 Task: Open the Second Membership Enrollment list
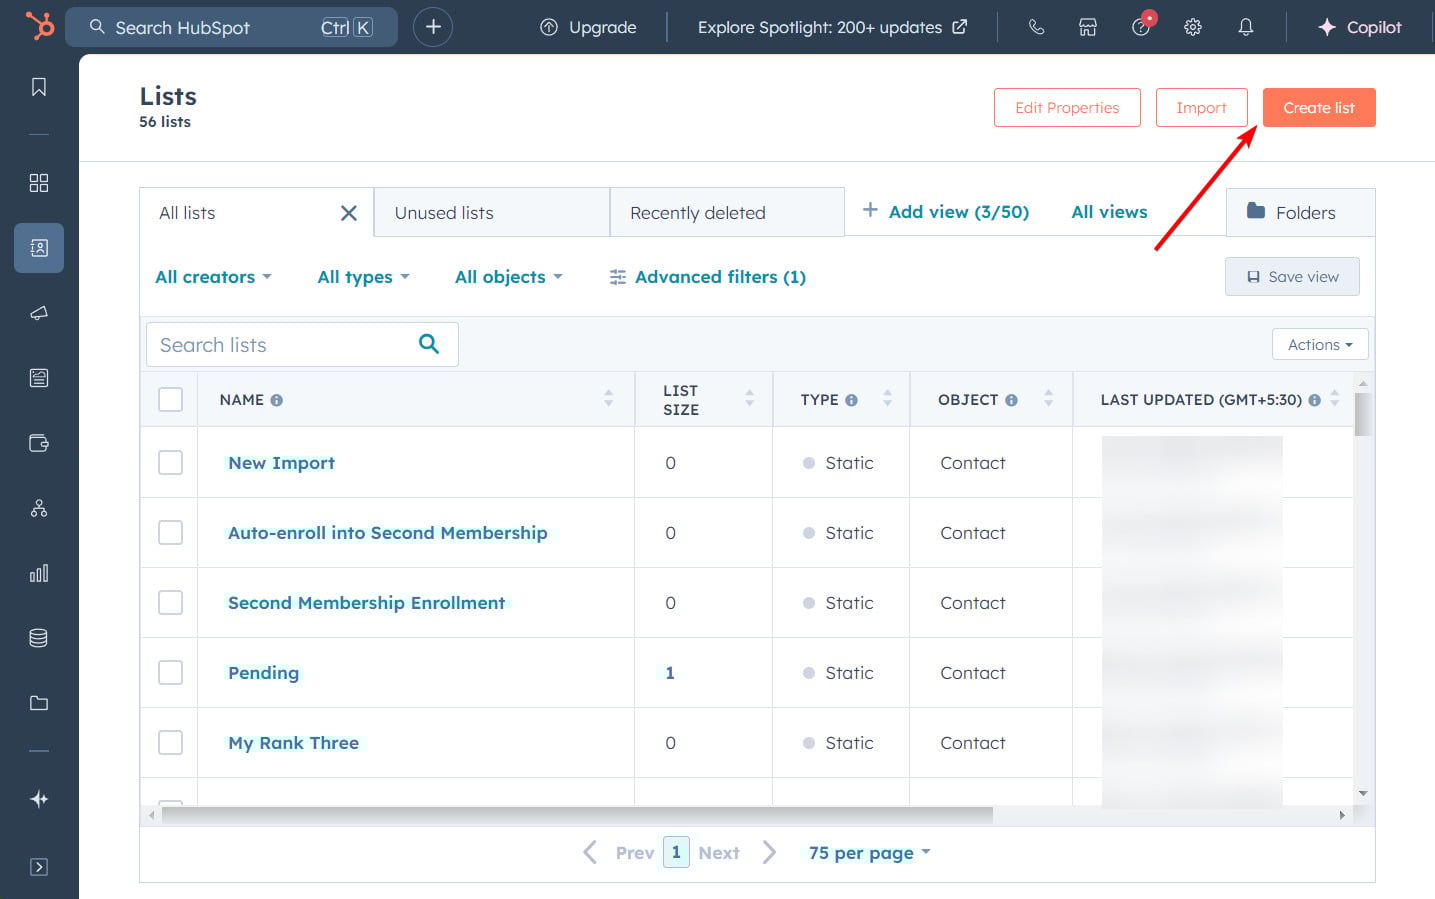click(x=366, y=602)
